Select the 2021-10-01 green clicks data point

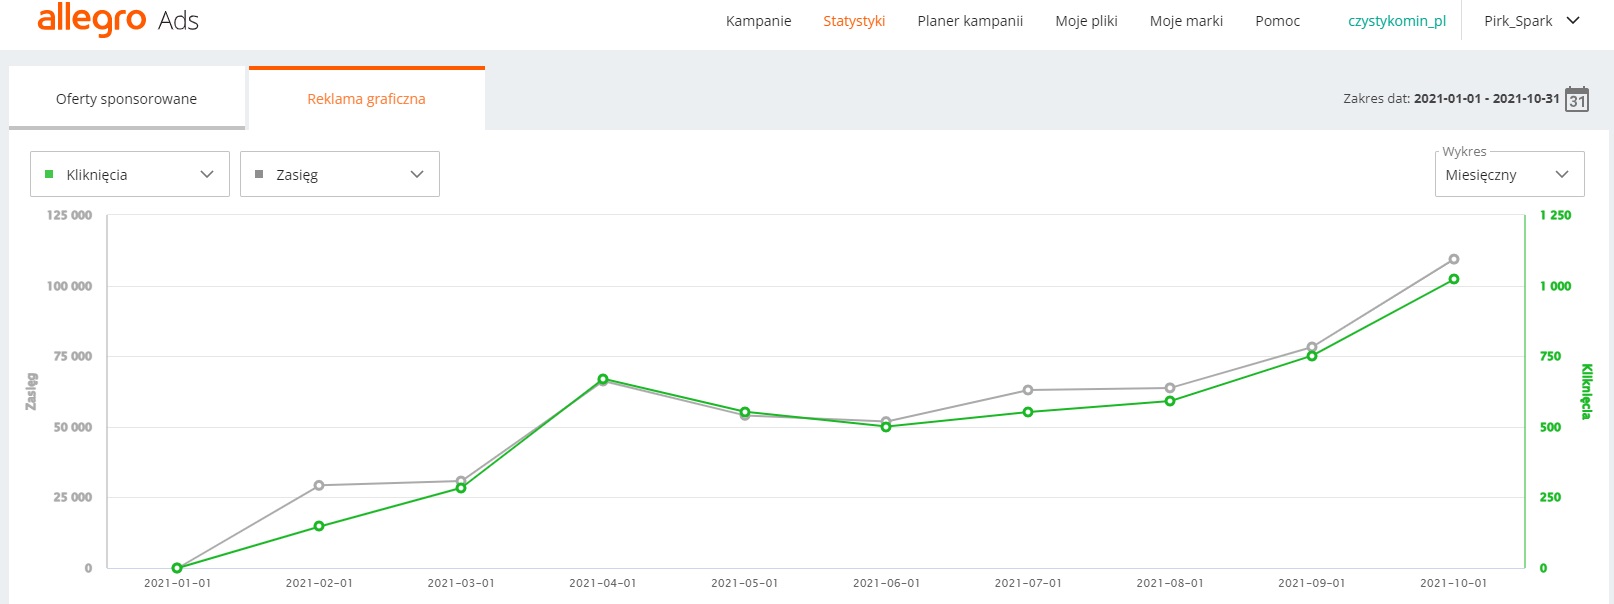pos(1454,279)
